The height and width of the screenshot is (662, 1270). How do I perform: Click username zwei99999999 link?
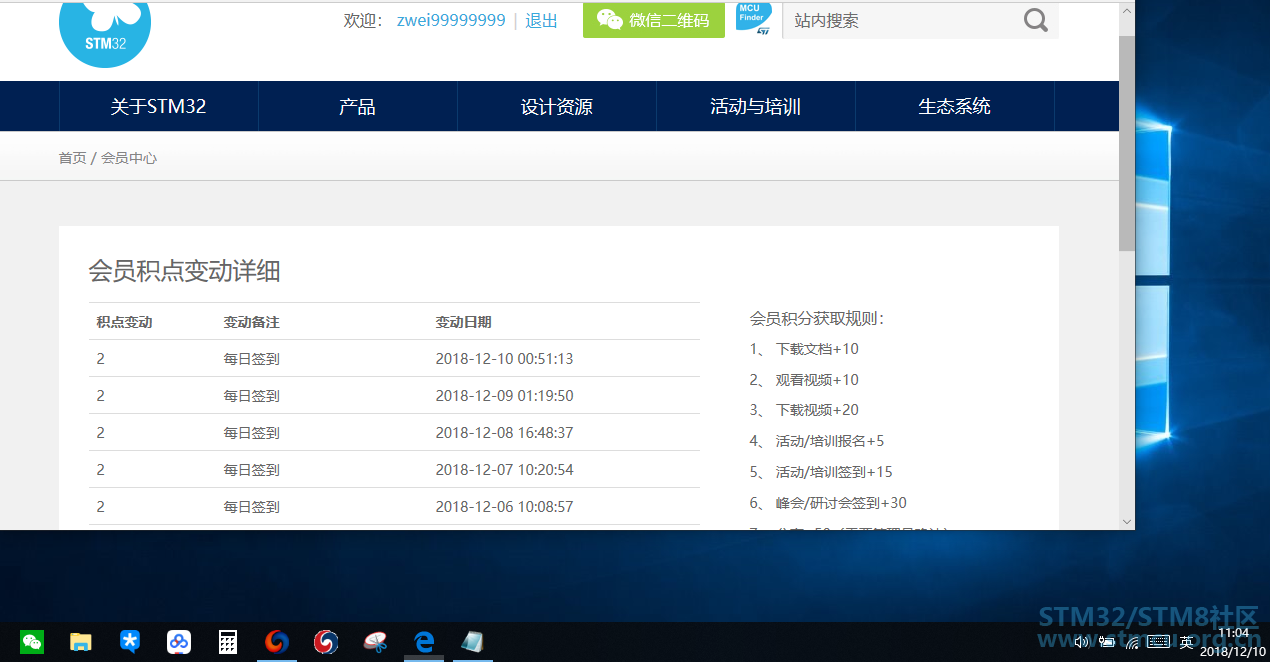tap(451, 20)
